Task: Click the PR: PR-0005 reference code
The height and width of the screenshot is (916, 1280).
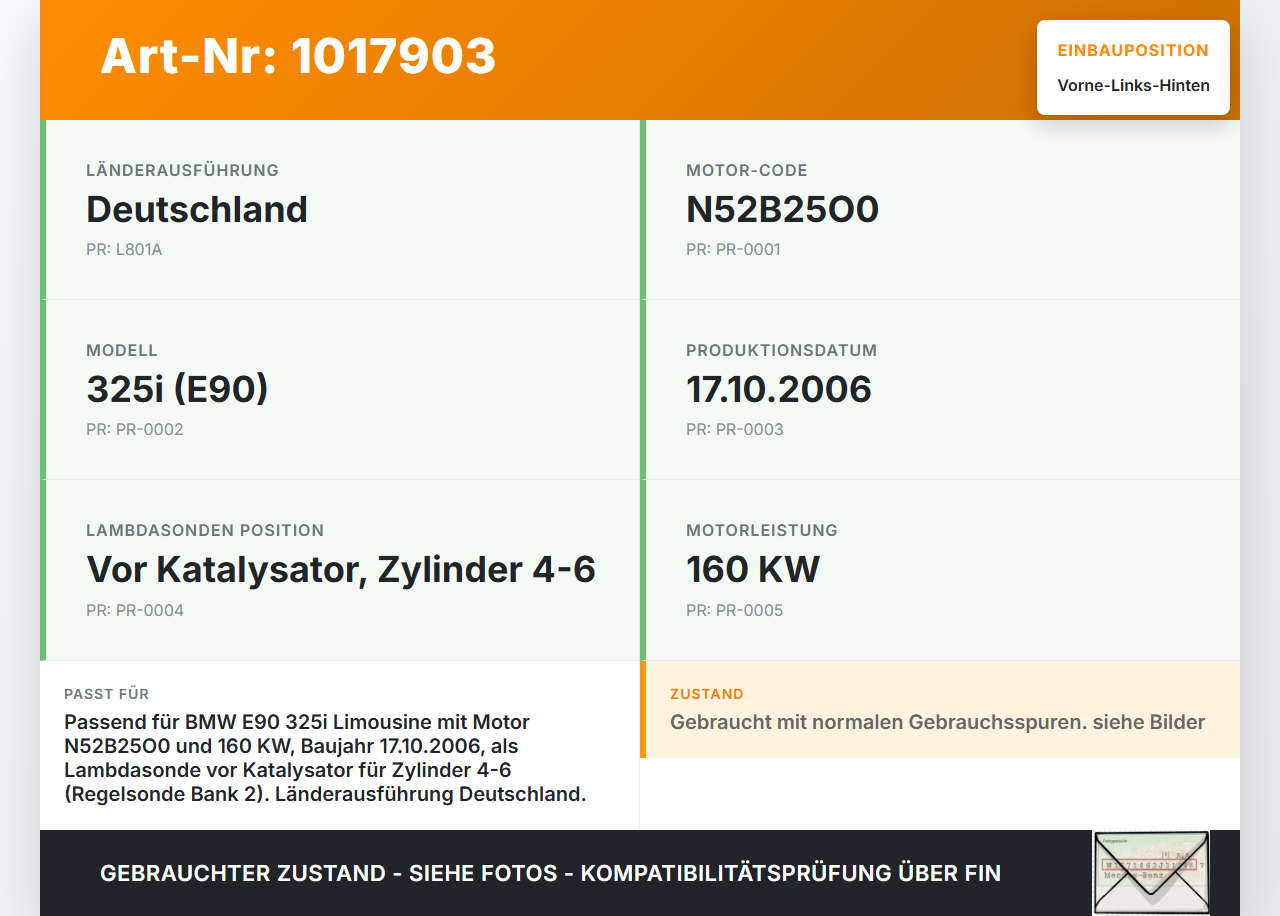Action: [x=734, y=609]
